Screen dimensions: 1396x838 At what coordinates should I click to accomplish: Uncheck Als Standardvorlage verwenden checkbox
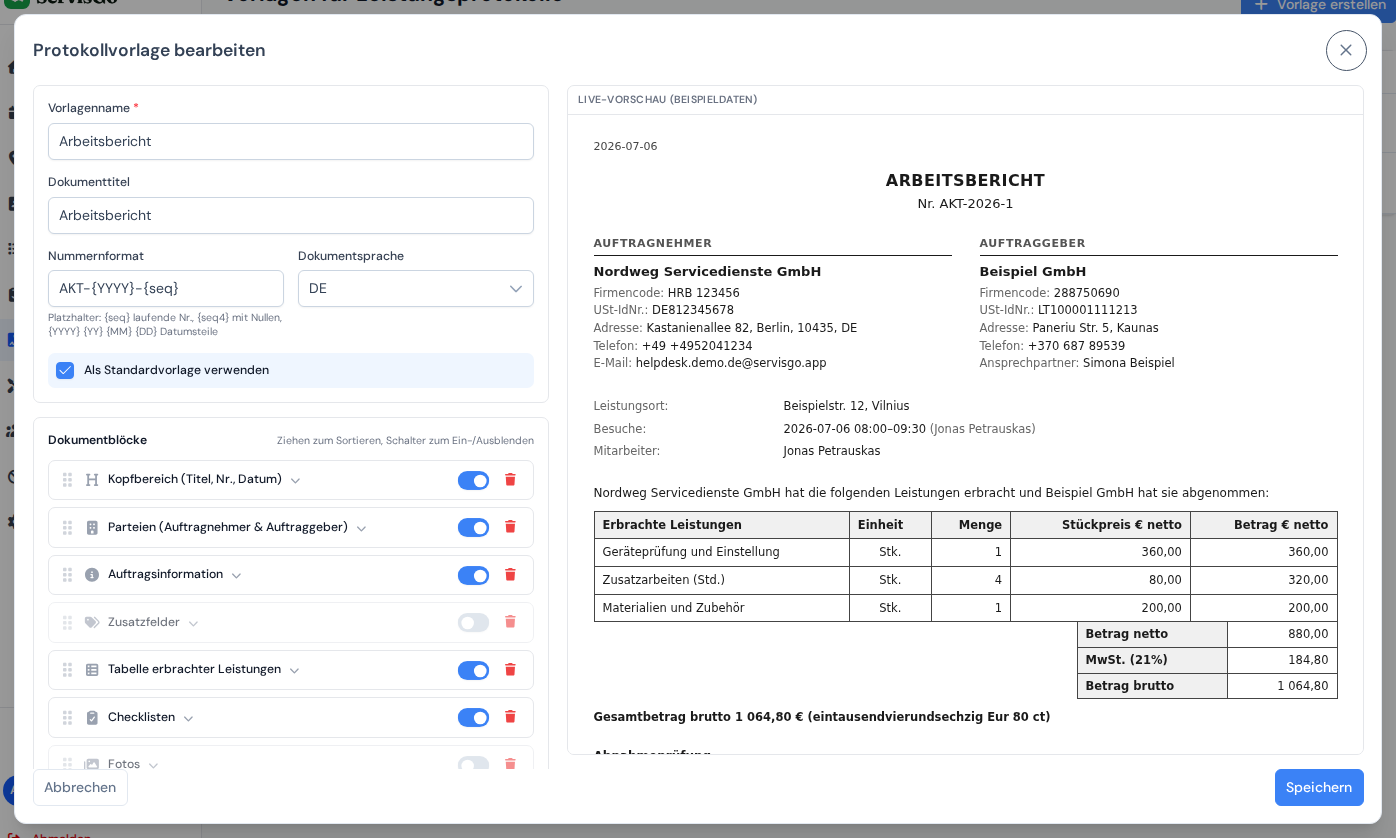(x=65, y=370)
